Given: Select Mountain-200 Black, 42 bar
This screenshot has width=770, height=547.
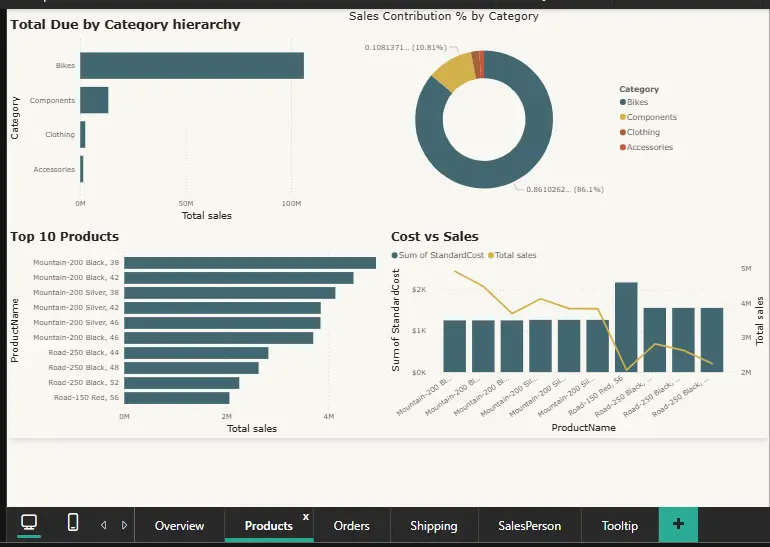Looking at the screenshot, I should point(239,278).
